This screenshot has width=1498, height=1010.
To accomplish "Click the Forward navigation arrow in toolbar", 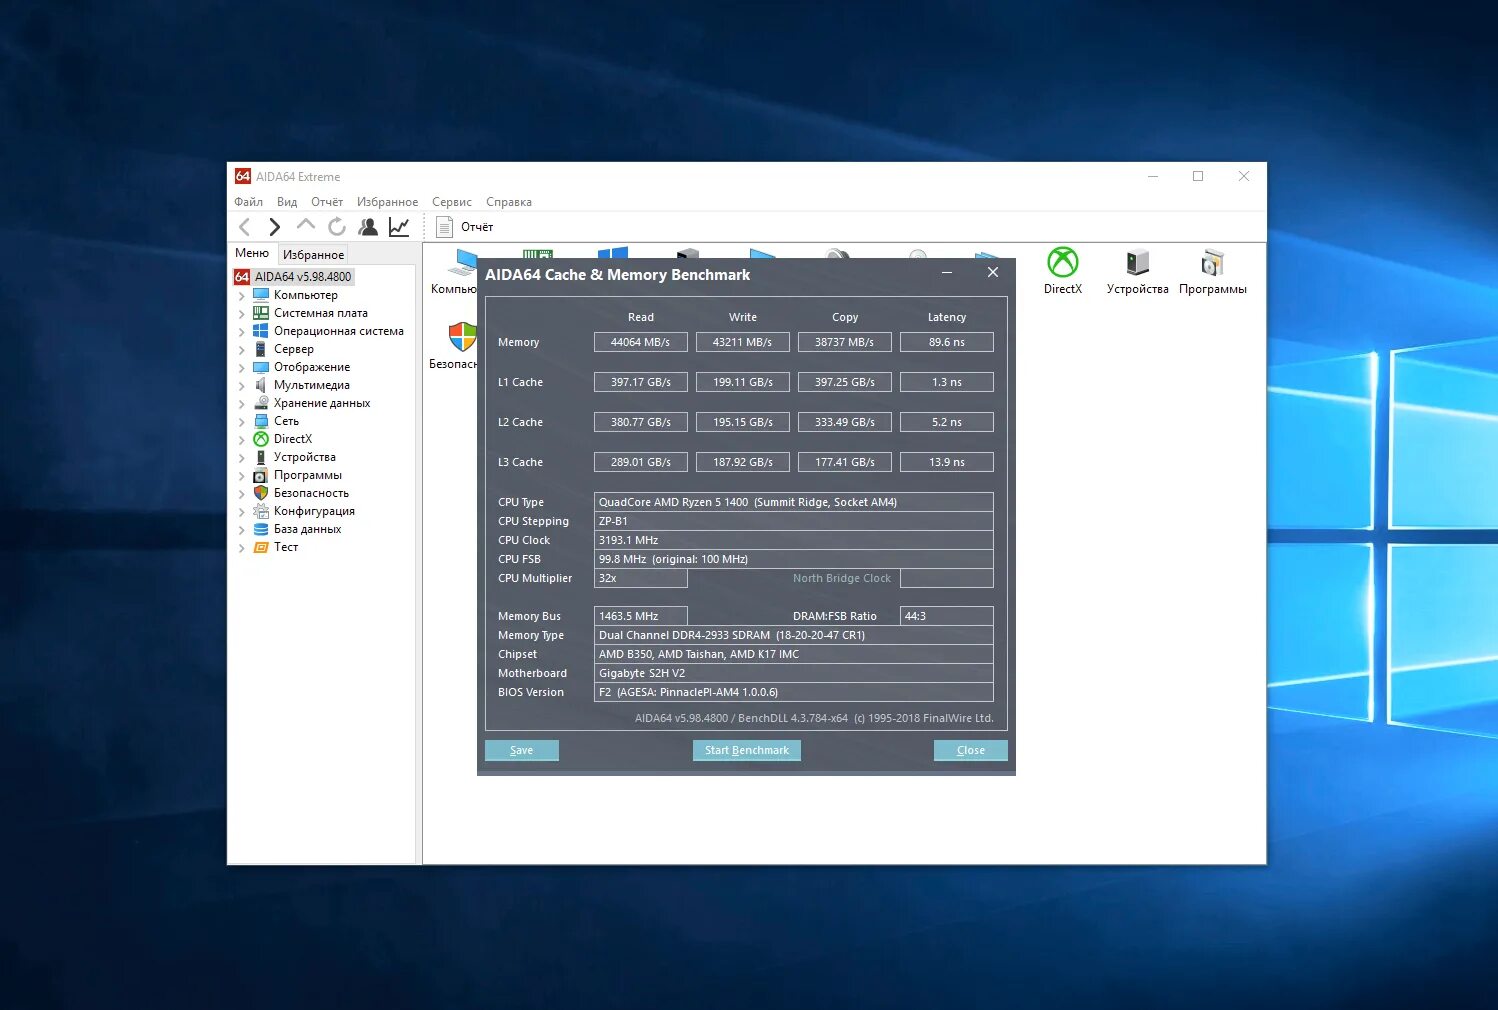I will tap(275, 227).
